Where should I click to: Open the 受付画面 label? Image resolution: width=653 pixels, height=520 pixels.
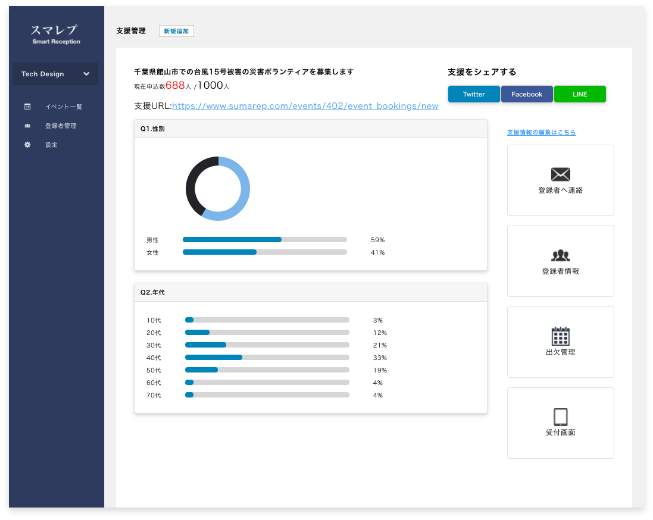(561, 433)
